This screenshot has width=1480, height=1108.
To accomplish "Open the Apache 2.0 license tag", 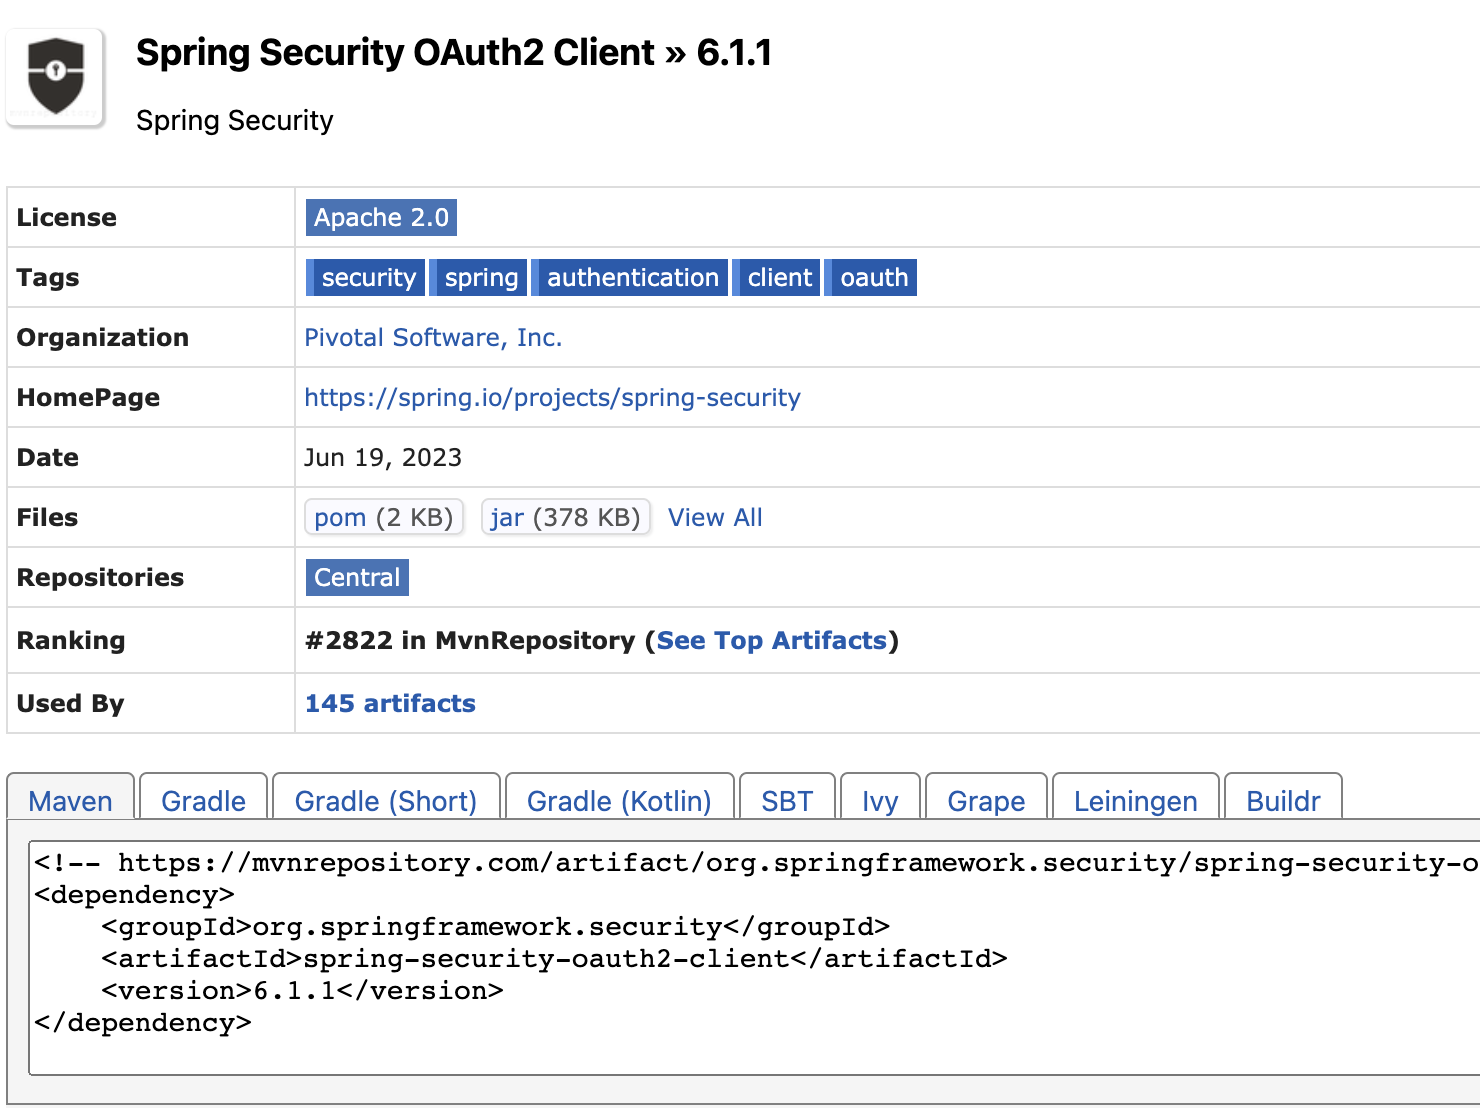I will coord(381,217).
